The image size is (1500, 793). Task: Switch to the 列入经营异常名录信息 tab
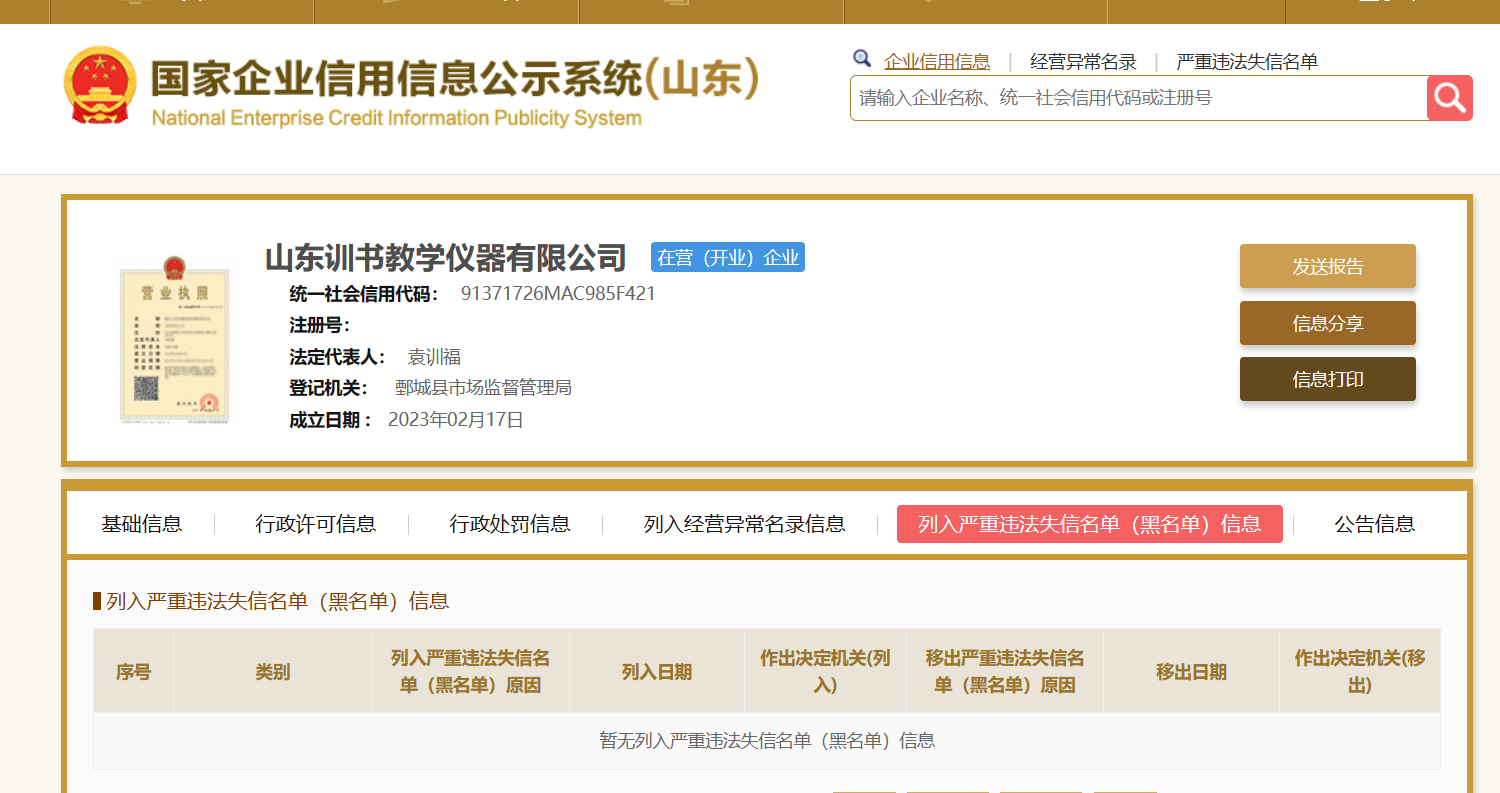pos(744,524)
